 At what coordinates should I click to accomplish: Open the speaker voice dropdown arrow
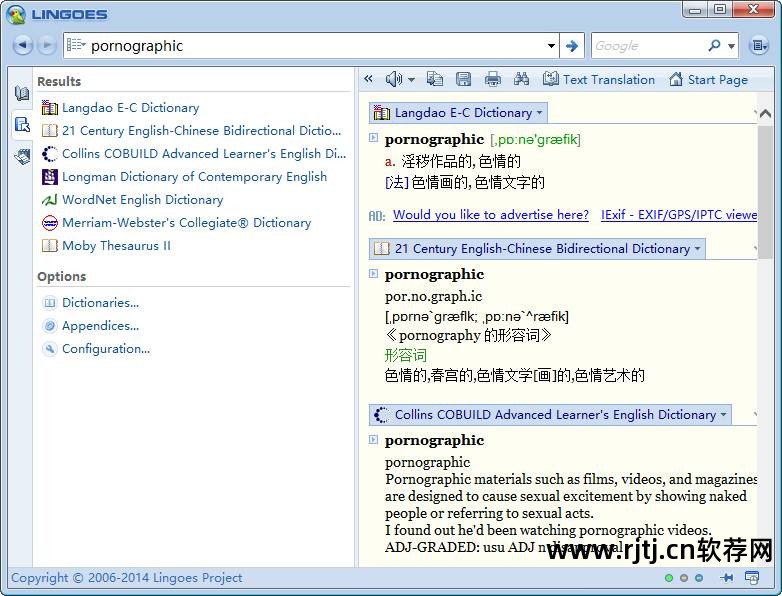(411, 79)
